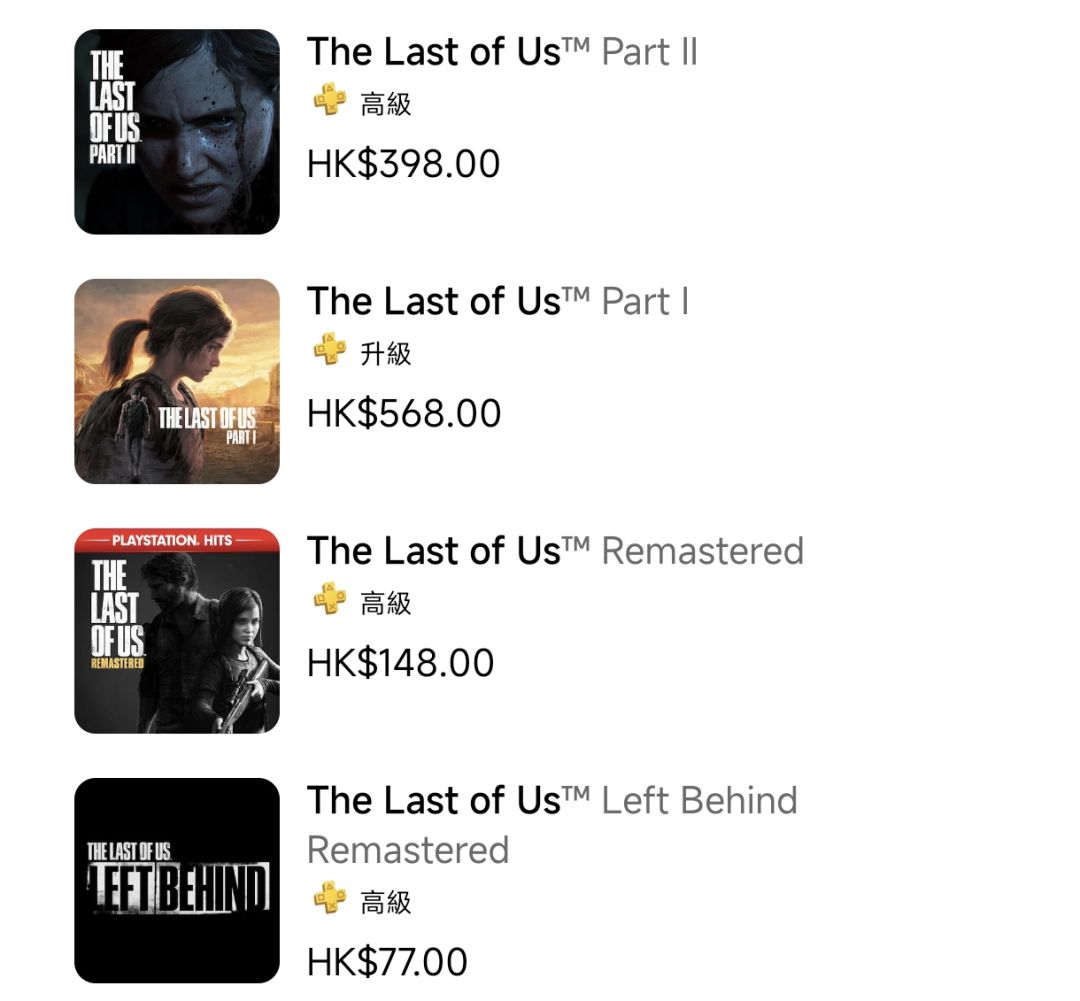Select The Last of Us Remastered cover image

[177, 631]
